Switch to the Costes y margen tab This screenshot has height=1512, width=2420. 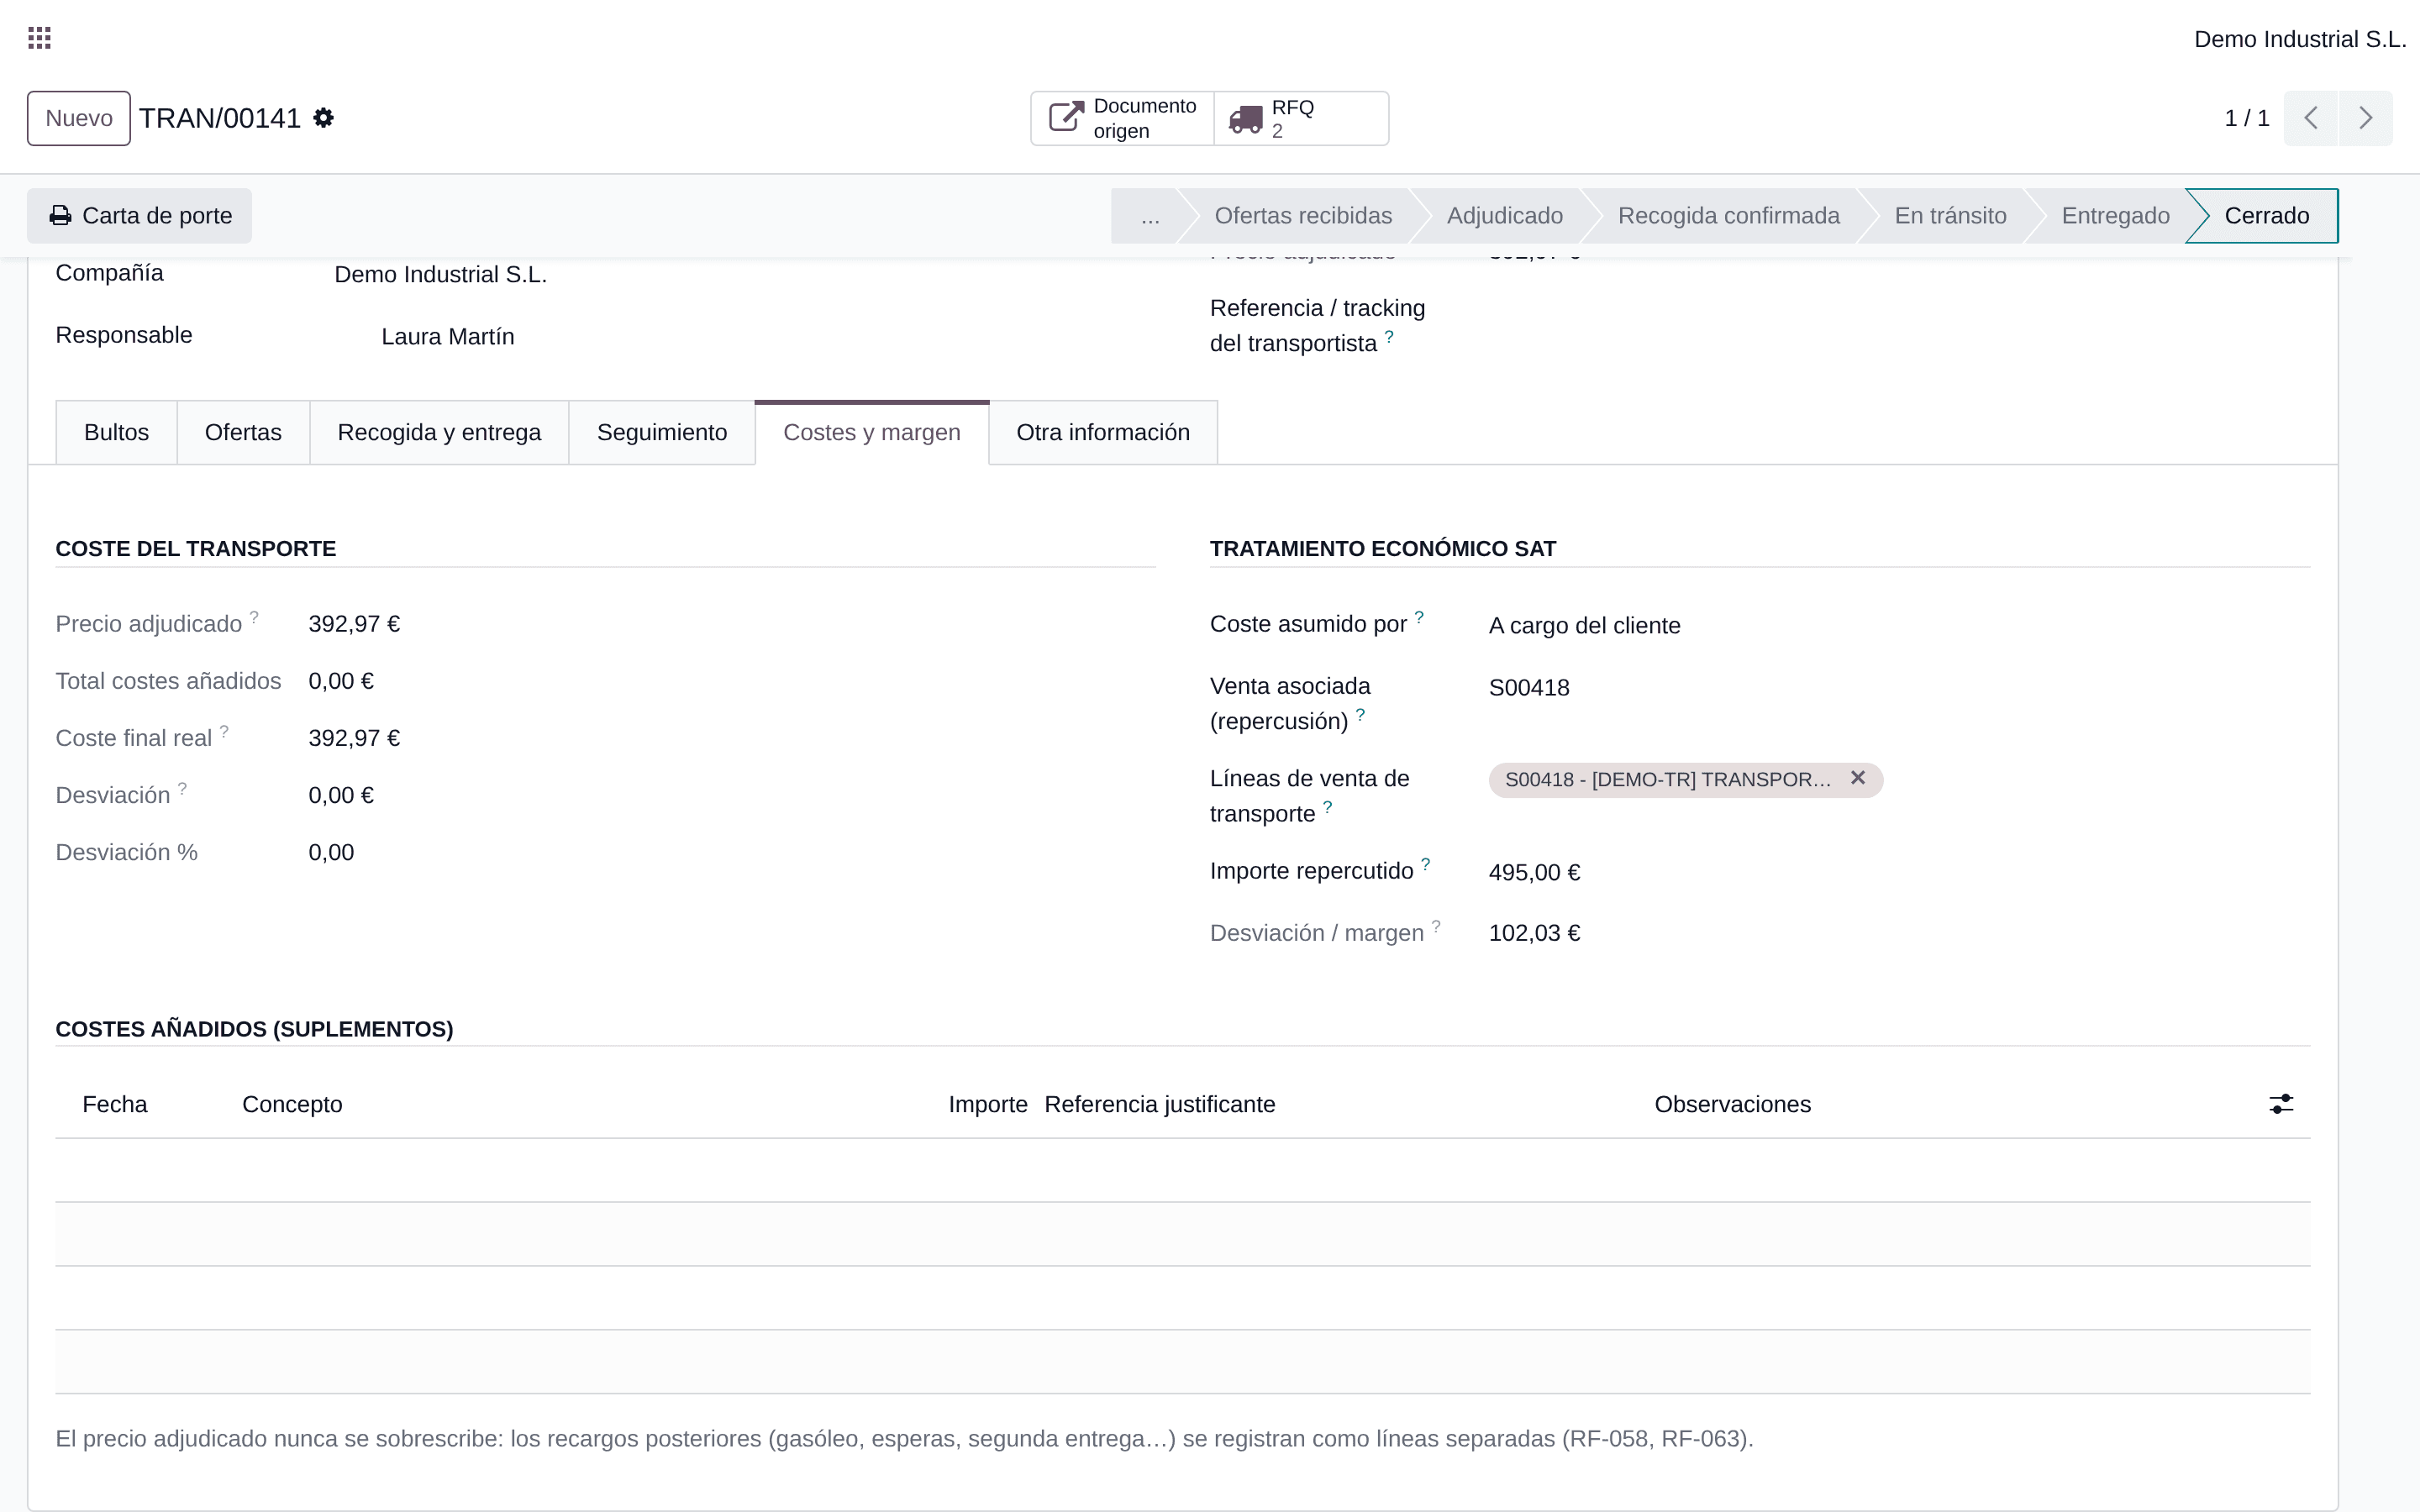point(872,433)
